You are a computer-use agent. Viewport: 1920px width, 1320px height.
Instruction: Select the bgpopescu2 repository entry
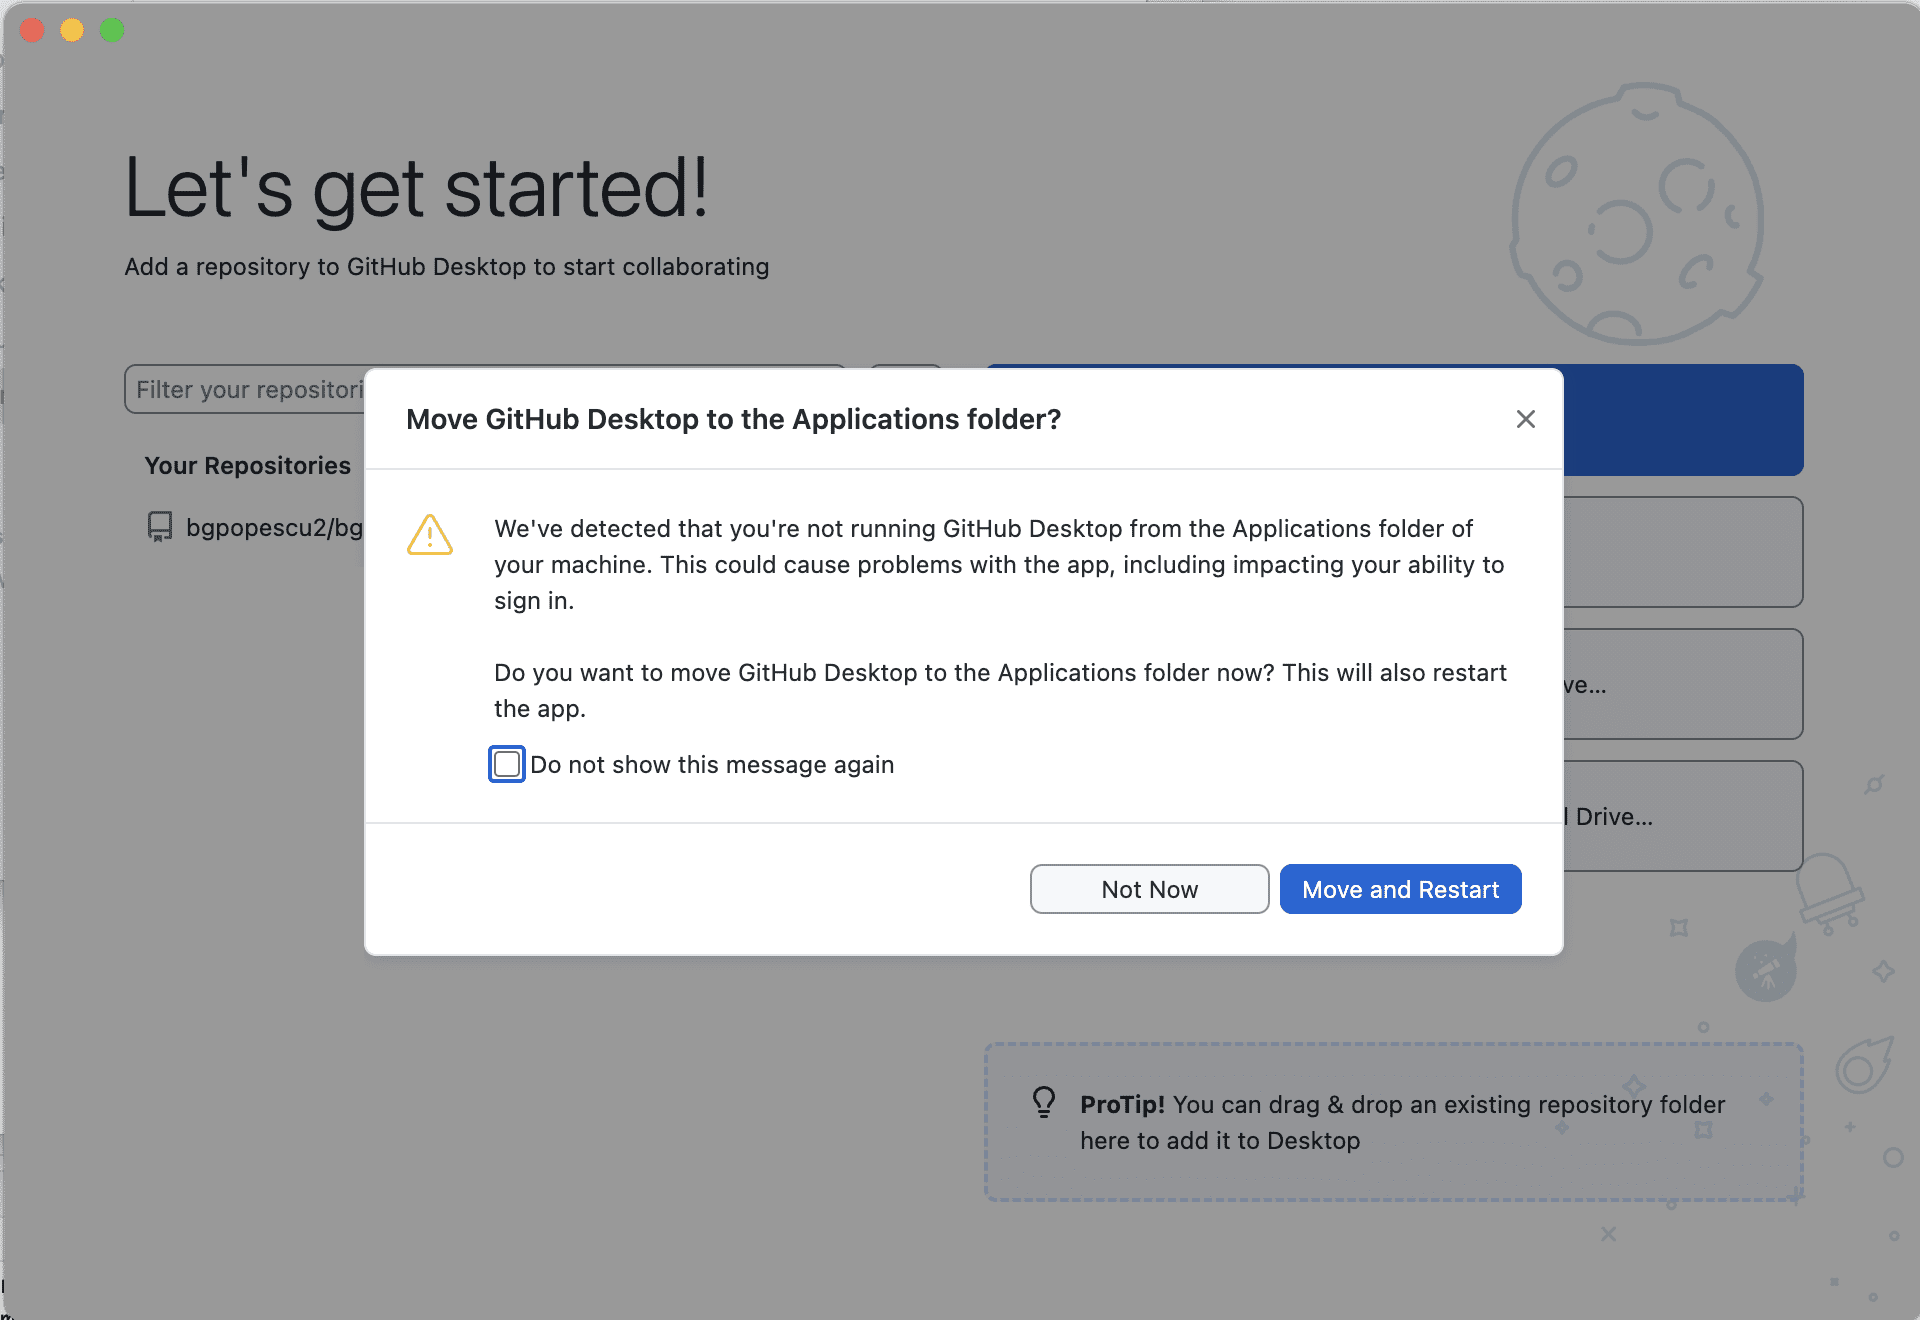(274, 527)
